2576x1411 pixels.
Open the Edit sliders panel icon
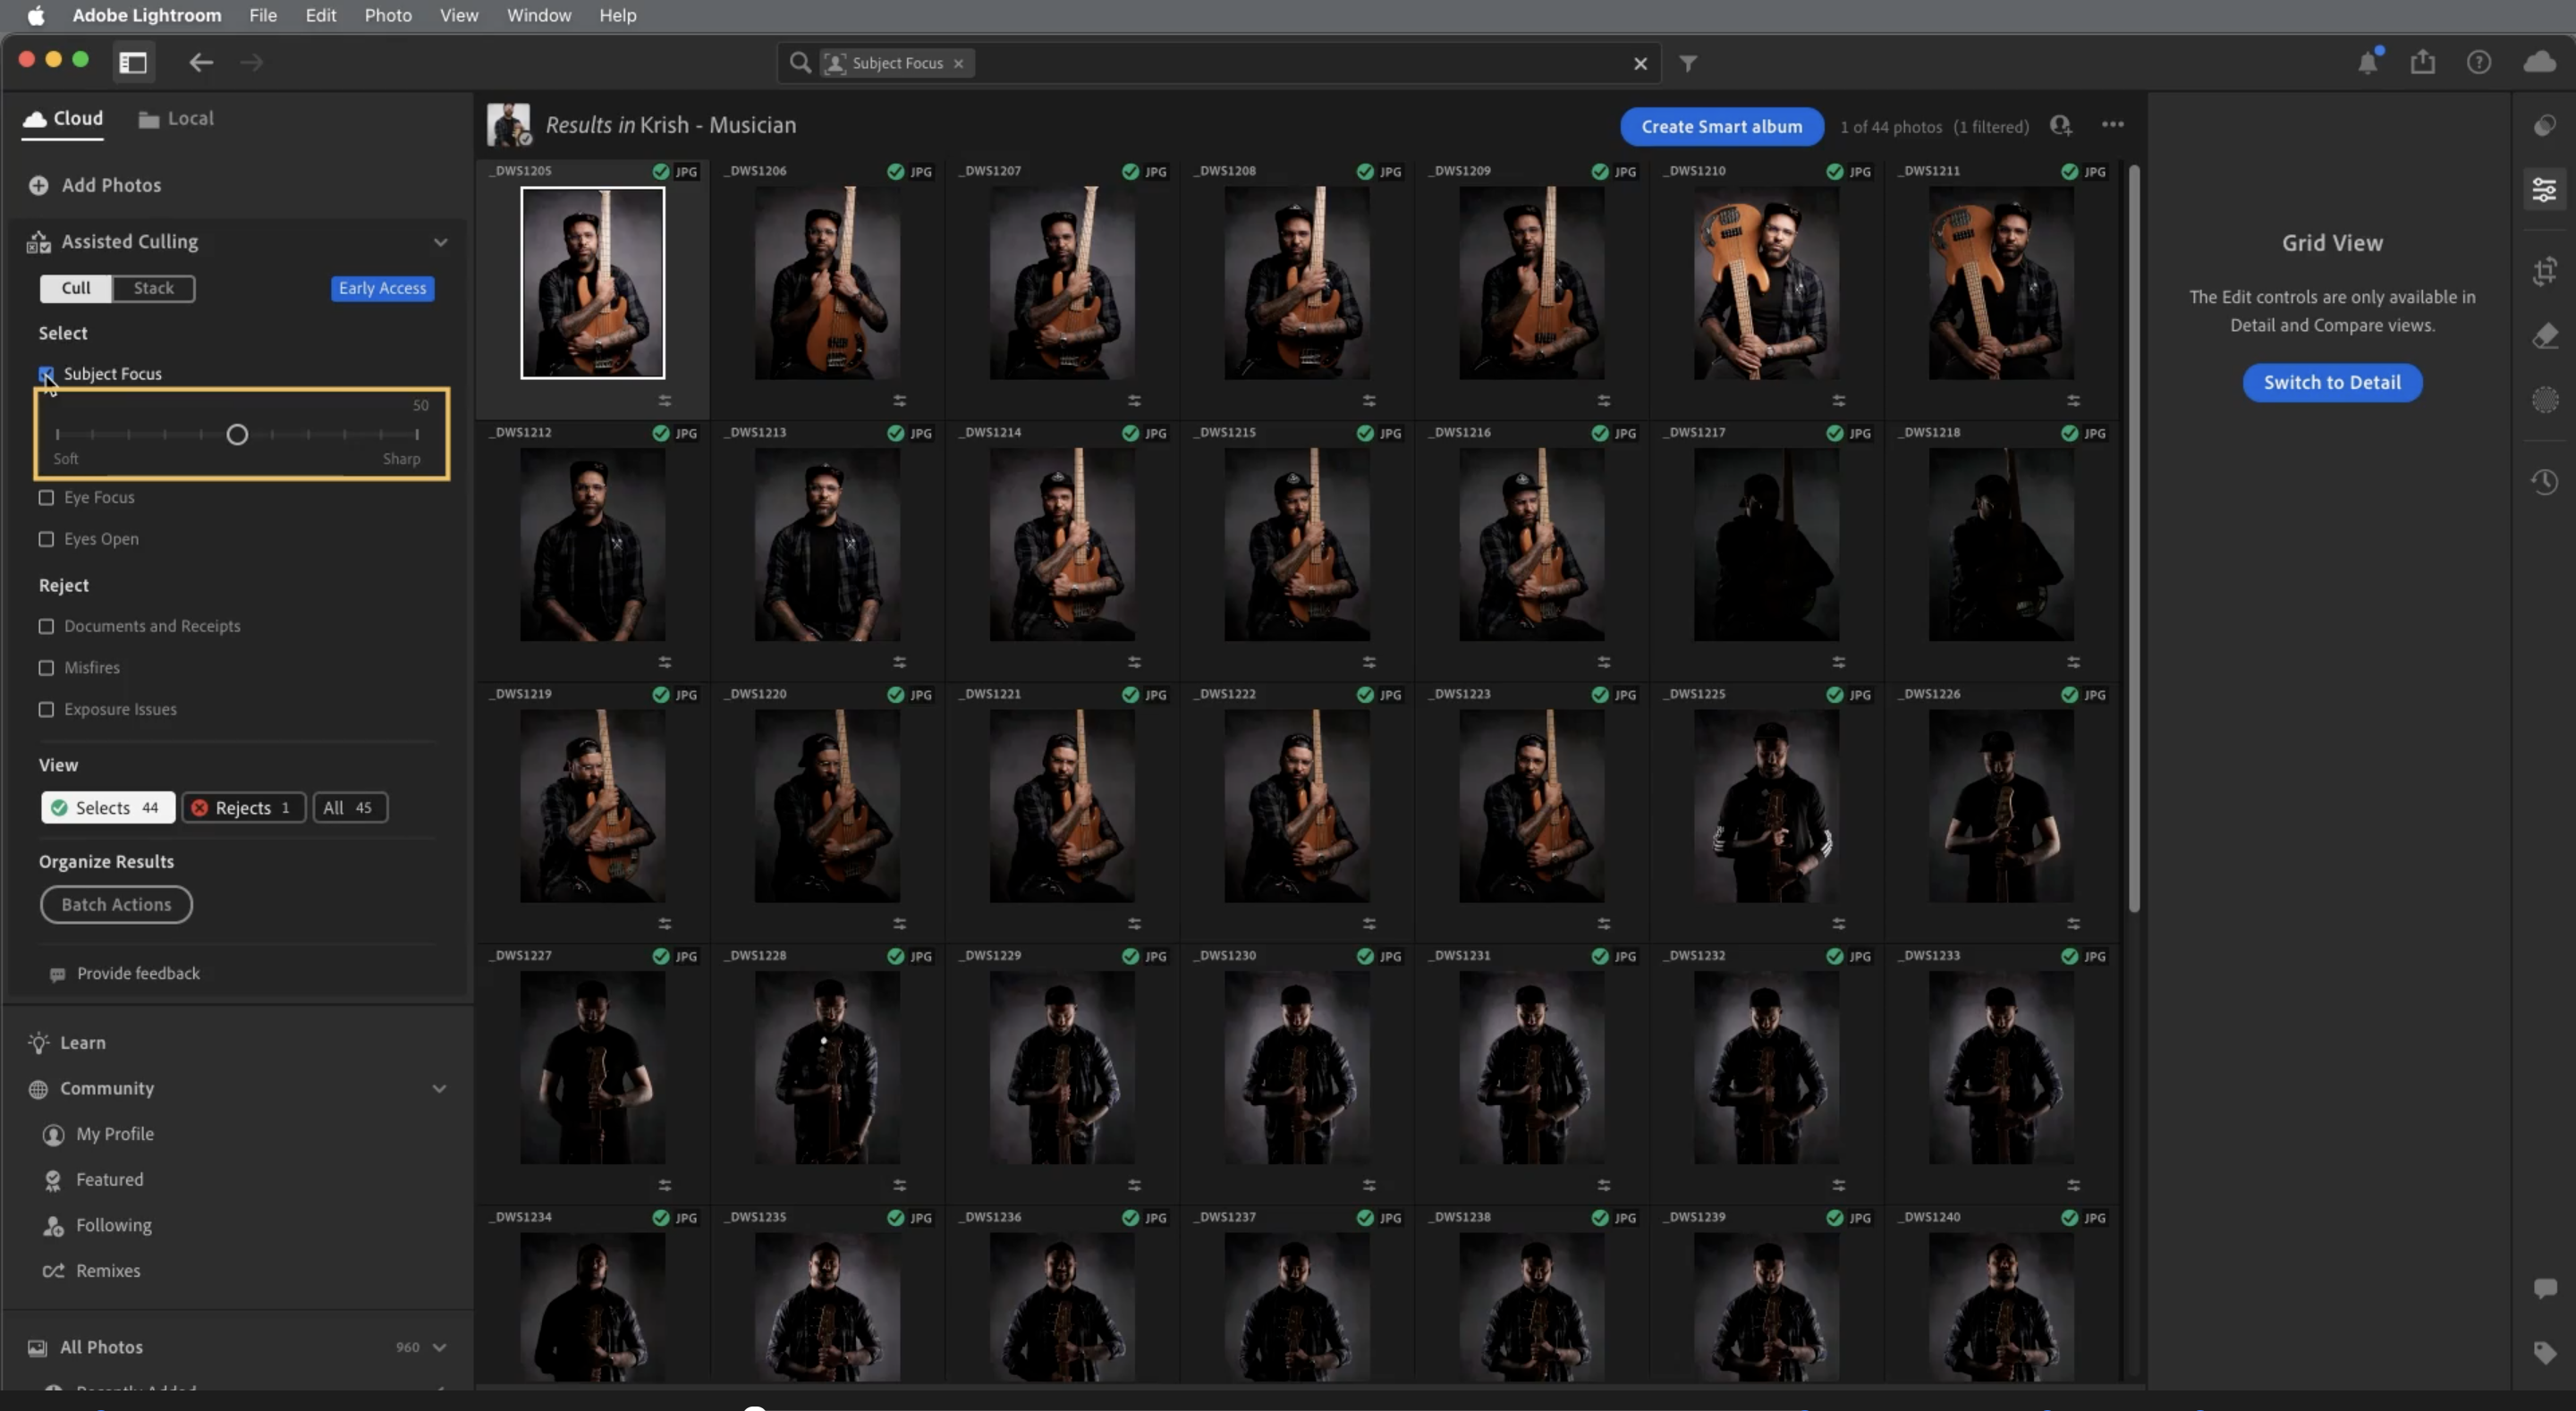(x=2545, y=189)
